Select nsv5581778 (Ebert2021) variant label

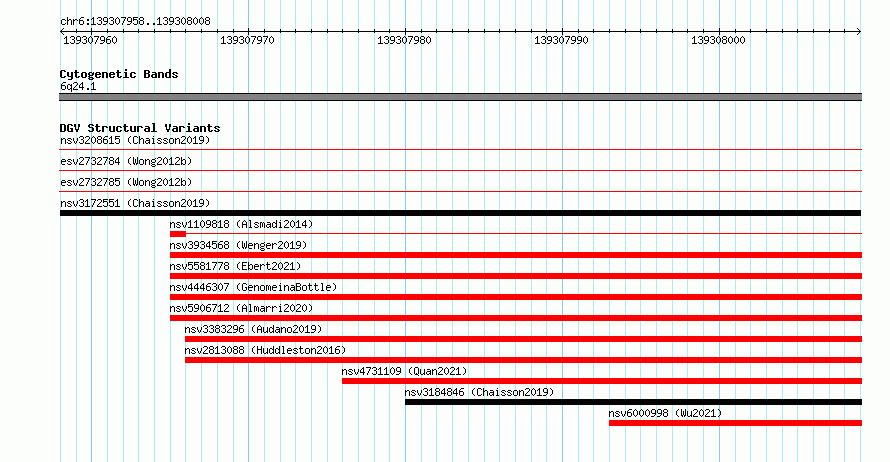pyautogui.click(x=235, y=266)
